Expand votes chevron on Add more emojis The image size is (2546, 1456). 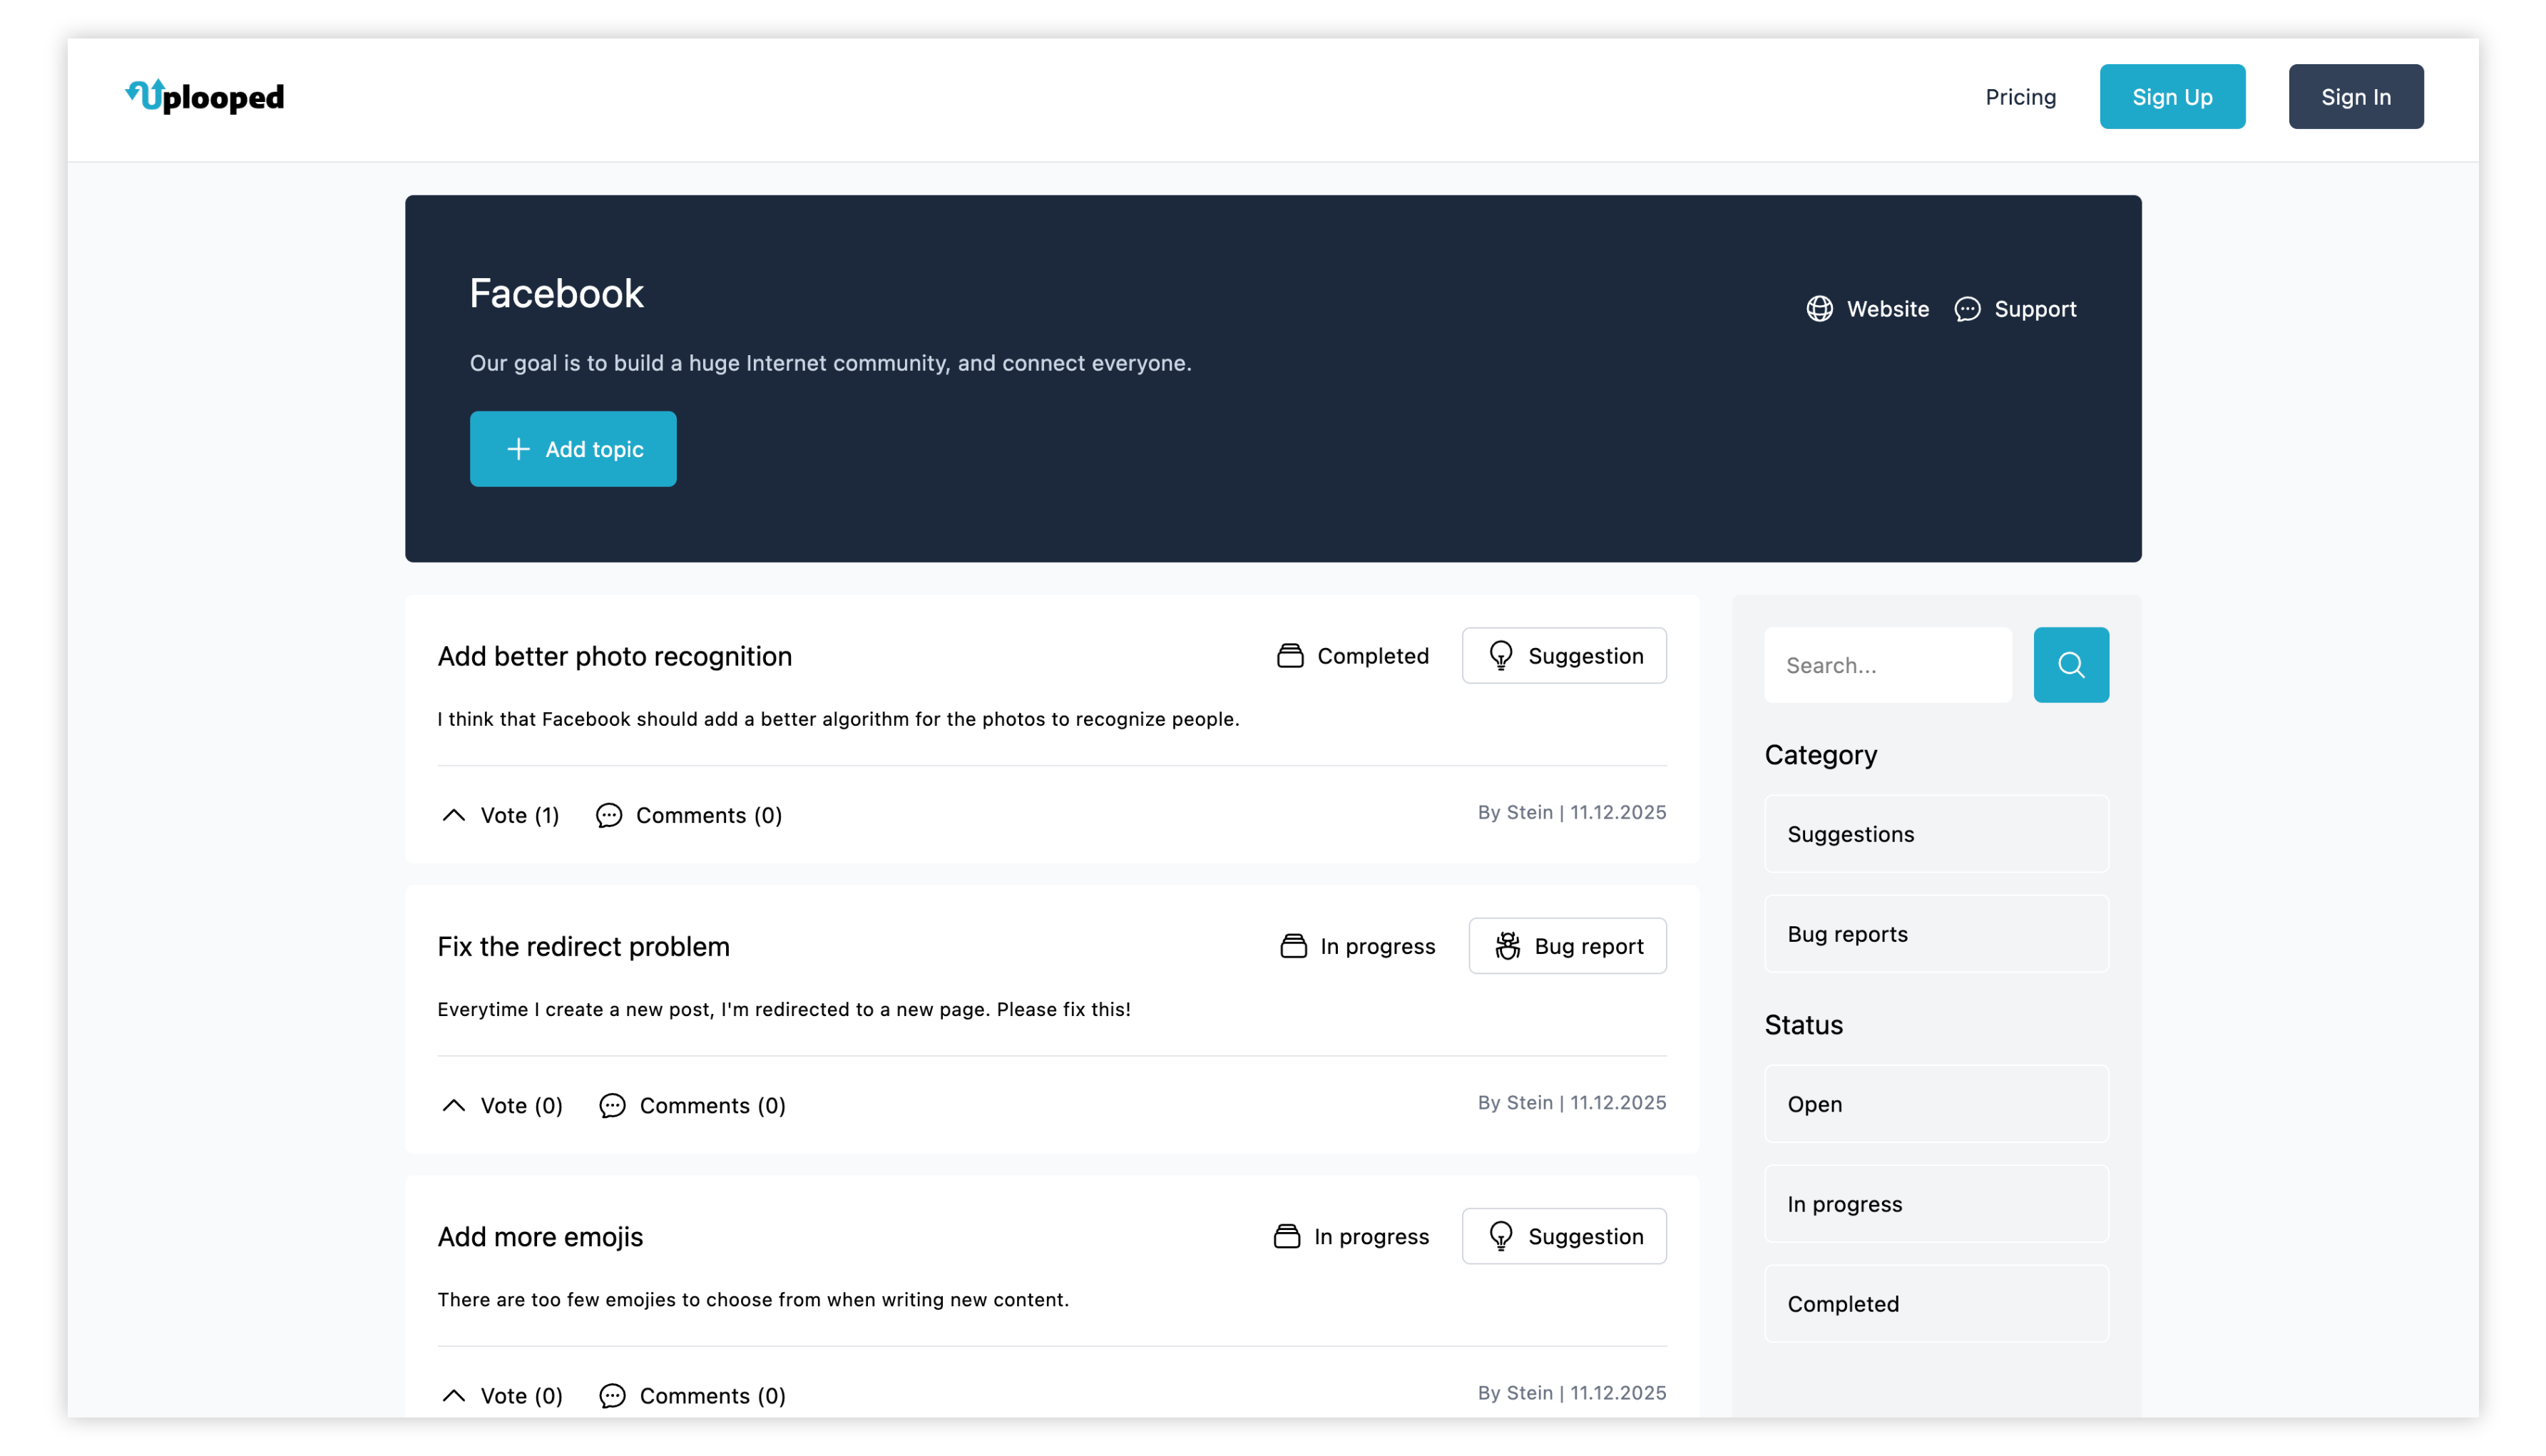pos(455,1396)
